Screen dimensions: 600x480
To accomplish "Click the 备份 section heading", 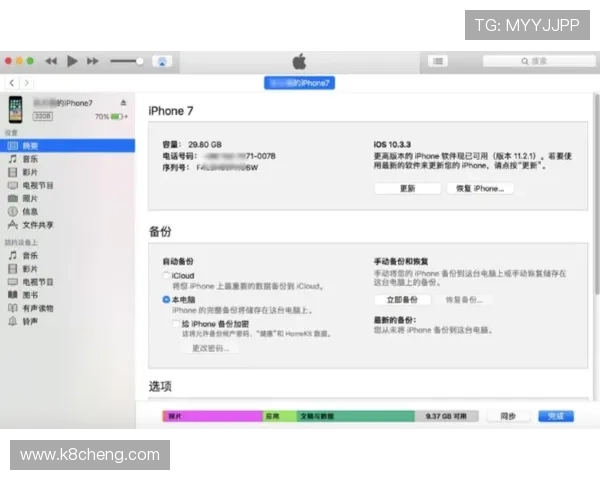I will coord(160,232).
